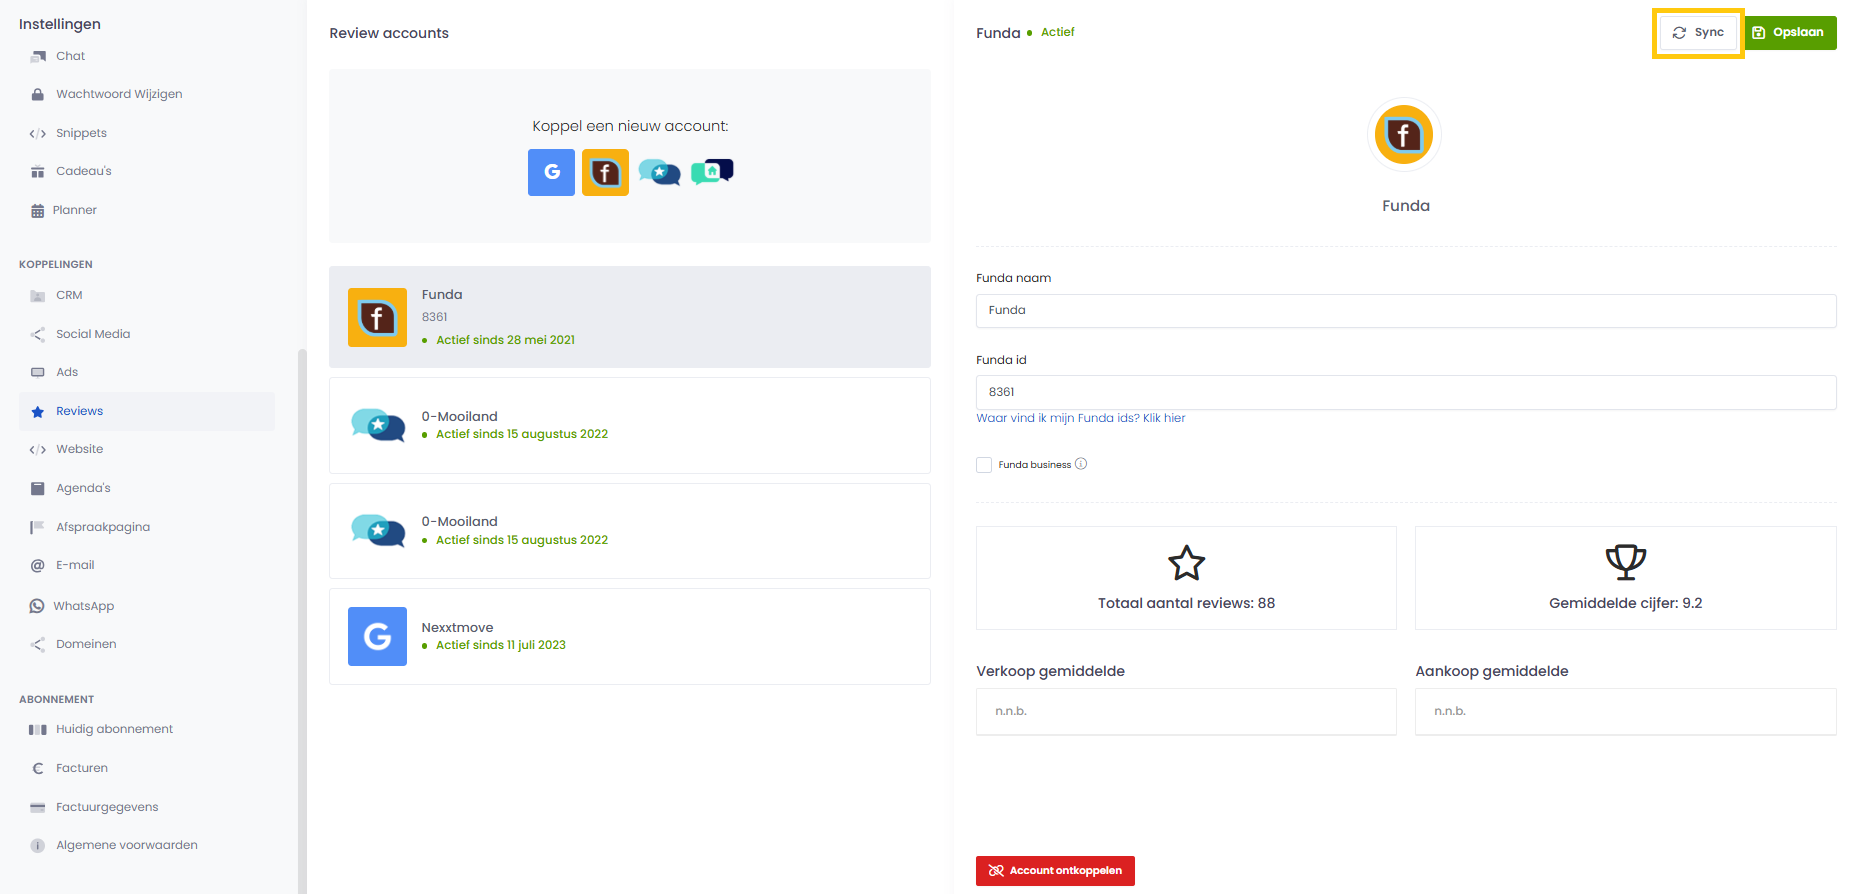Open the CRM integration page
The height and width of the screenshot is (894, 1854).
coord(69,295)
